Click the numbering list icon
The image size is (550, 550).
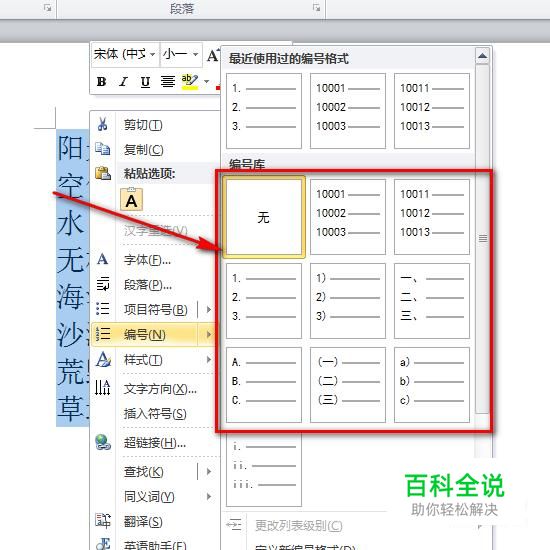click(103, 334)
